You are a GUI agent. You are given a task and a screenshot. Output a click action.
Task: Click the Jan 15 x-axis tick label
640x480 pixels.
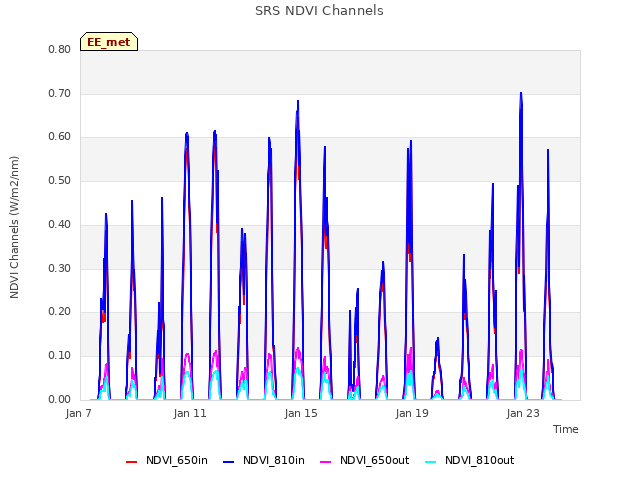301,413
